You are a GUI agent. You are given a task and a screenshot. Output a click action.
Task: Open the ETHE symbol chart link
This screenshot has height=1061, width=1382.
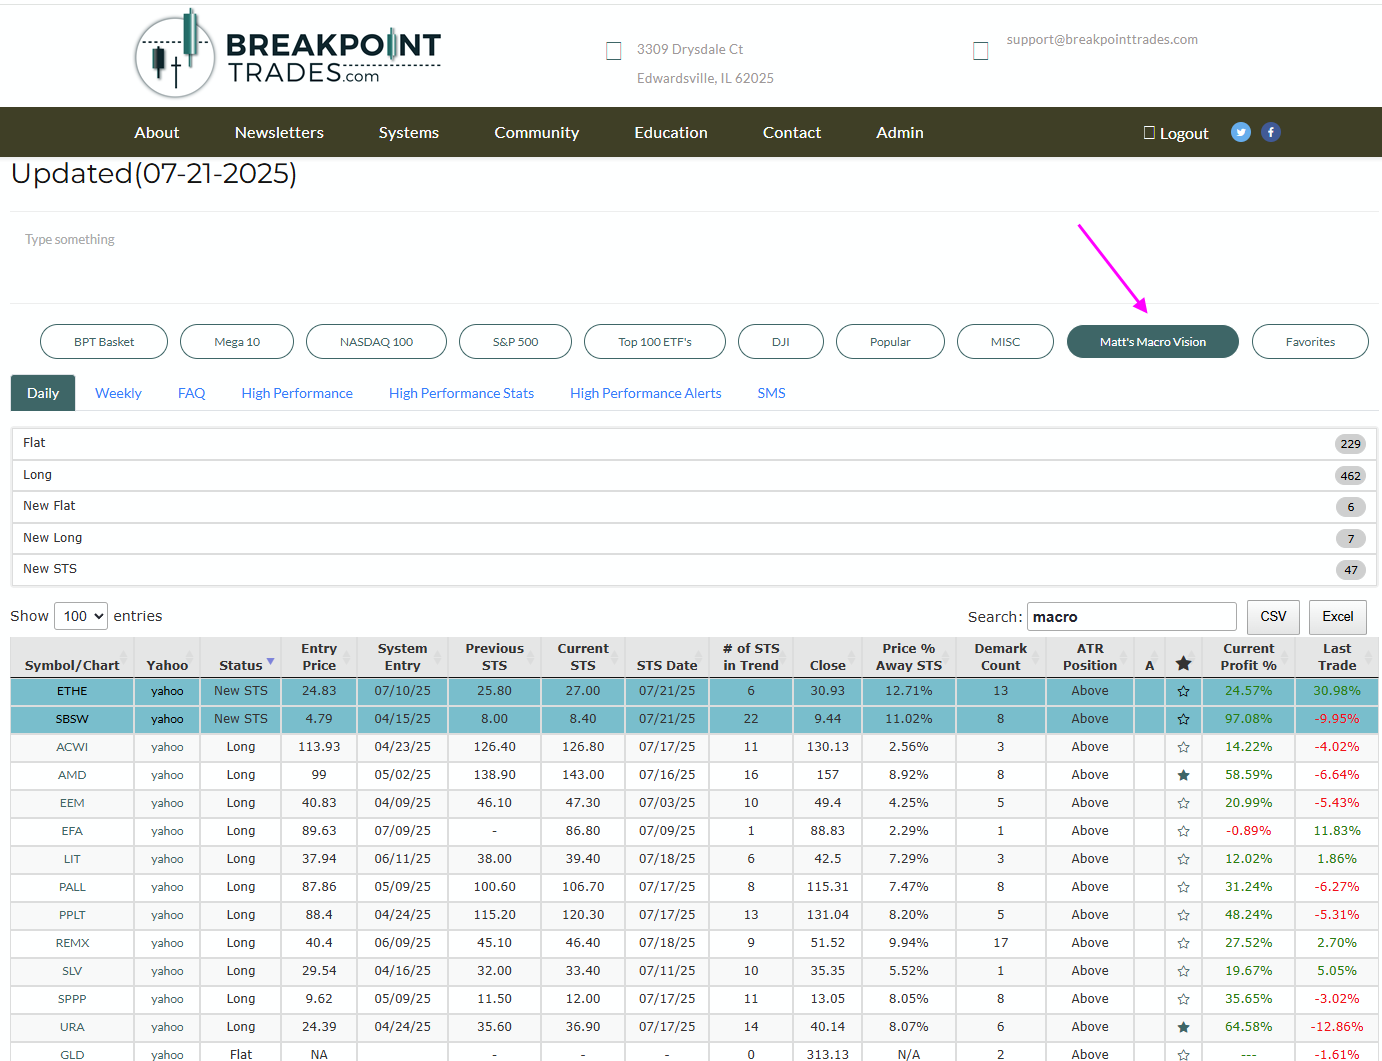pos(72,691)
